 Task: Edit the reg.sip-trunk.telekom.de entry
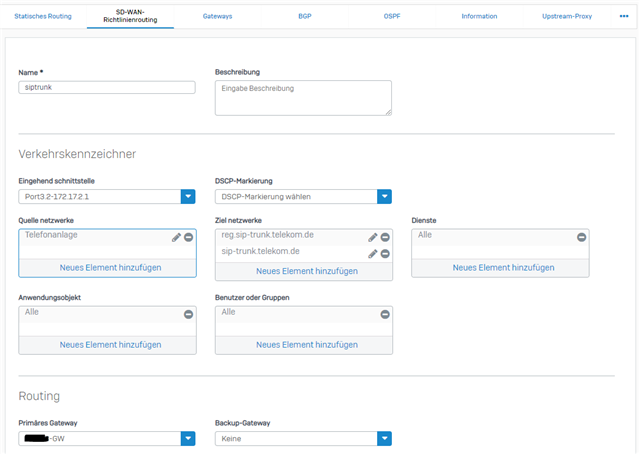(373, 237)
